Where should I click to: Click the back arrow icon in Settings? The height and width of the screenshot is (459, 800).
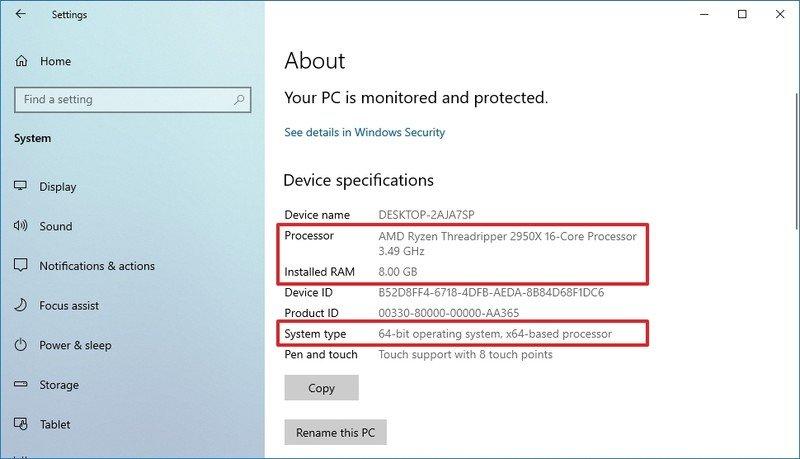pos(20,14)
